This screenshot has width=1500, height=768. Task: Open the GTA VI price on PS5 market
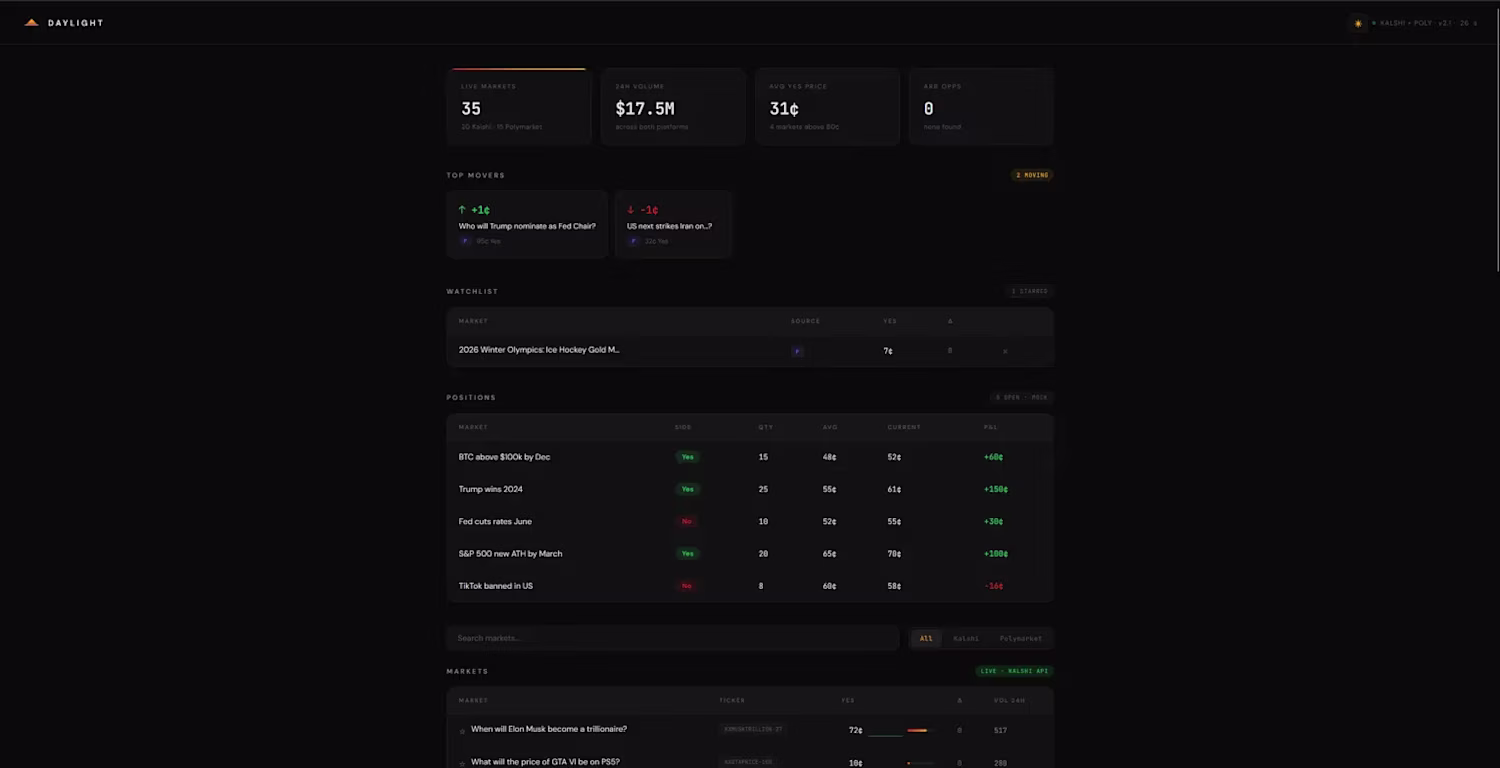545,762
